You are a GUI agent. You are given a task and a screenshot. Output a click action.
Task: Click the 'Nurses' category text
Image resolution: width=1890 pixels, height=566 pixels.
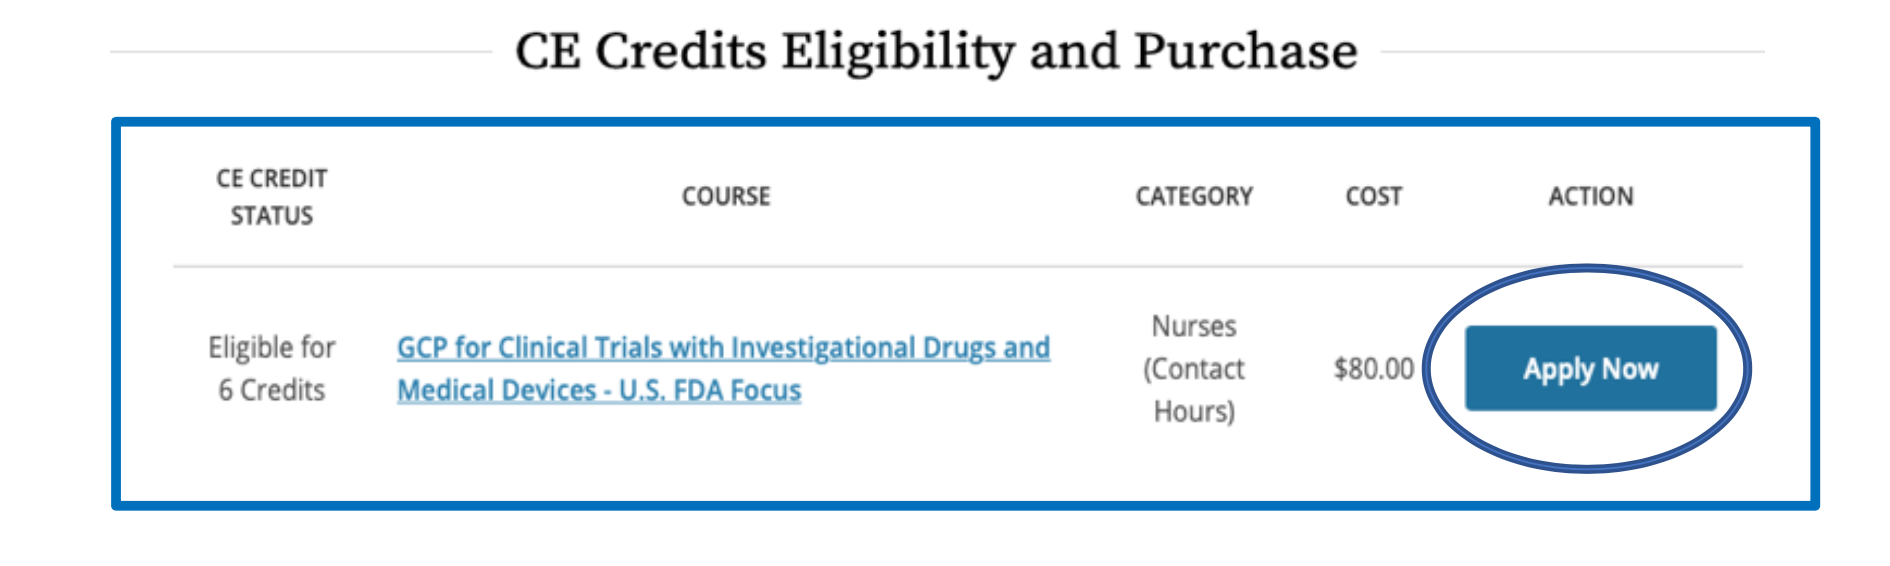pos(1193,326)
